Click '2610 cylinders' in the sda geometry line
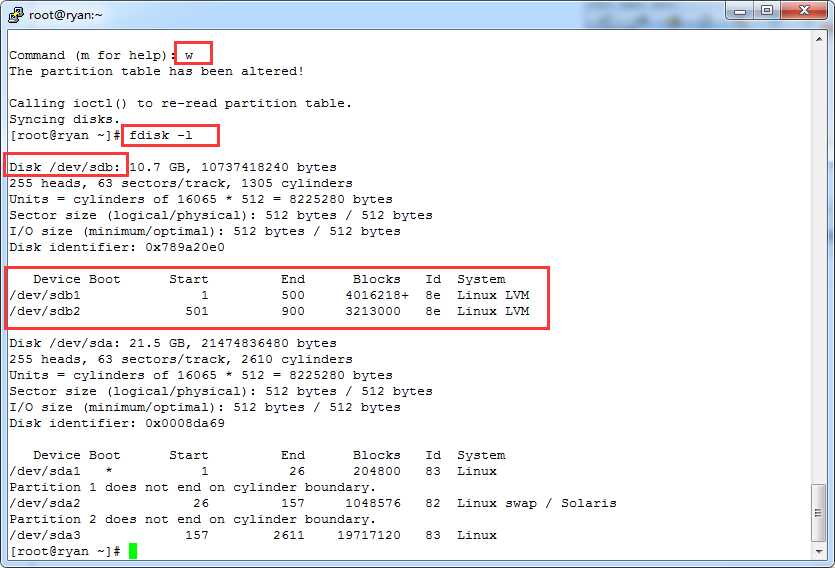This screenshot has width=835, height=568. pos(297,359)
